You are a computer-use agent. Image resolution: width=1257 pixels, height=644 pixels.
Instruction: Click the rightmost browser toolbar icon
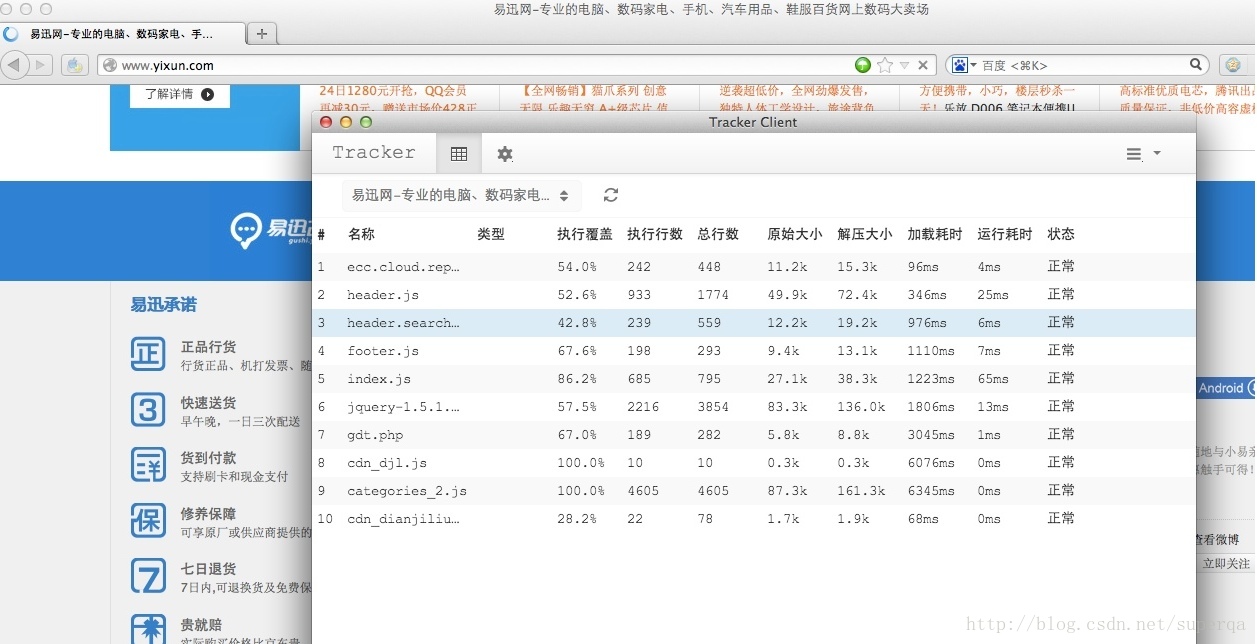click(1233, 65)
